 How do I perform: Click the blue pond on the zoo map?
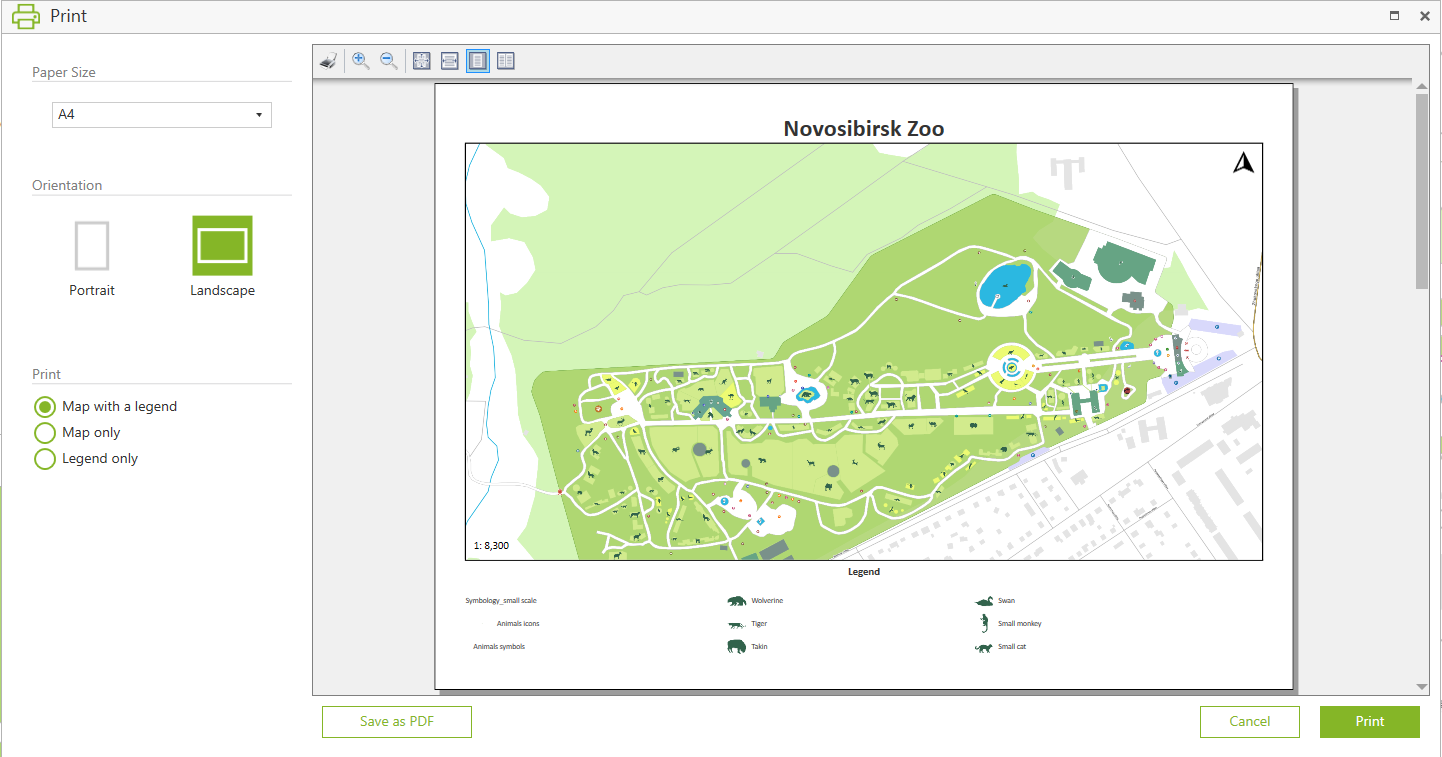pos(1005,286)
